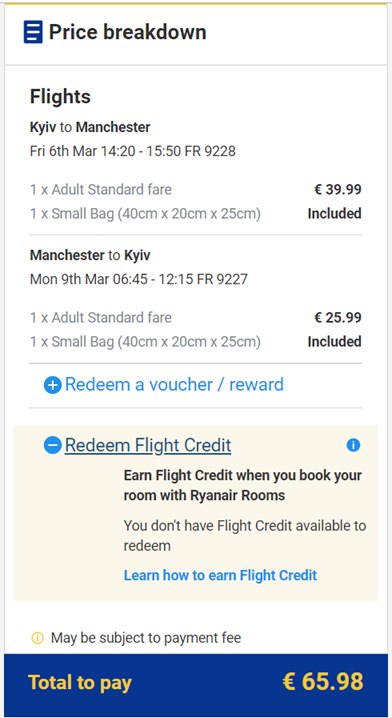Click the € 39.99 outbound fare price
The width and height of the screenshot is (392, 718).
(338, 189)
